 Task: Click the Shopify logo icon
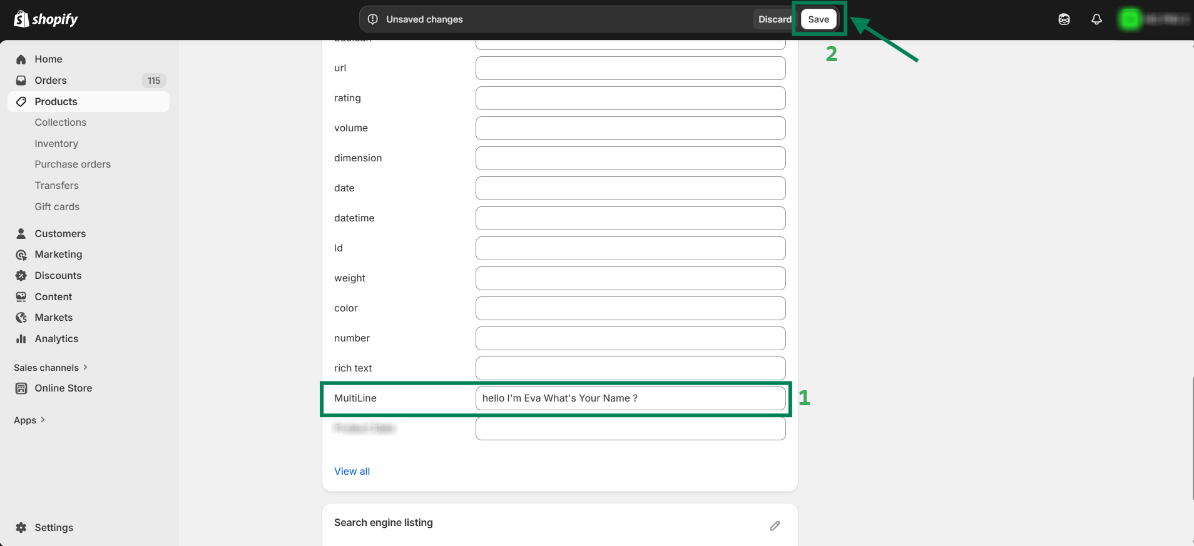(21, 19)
